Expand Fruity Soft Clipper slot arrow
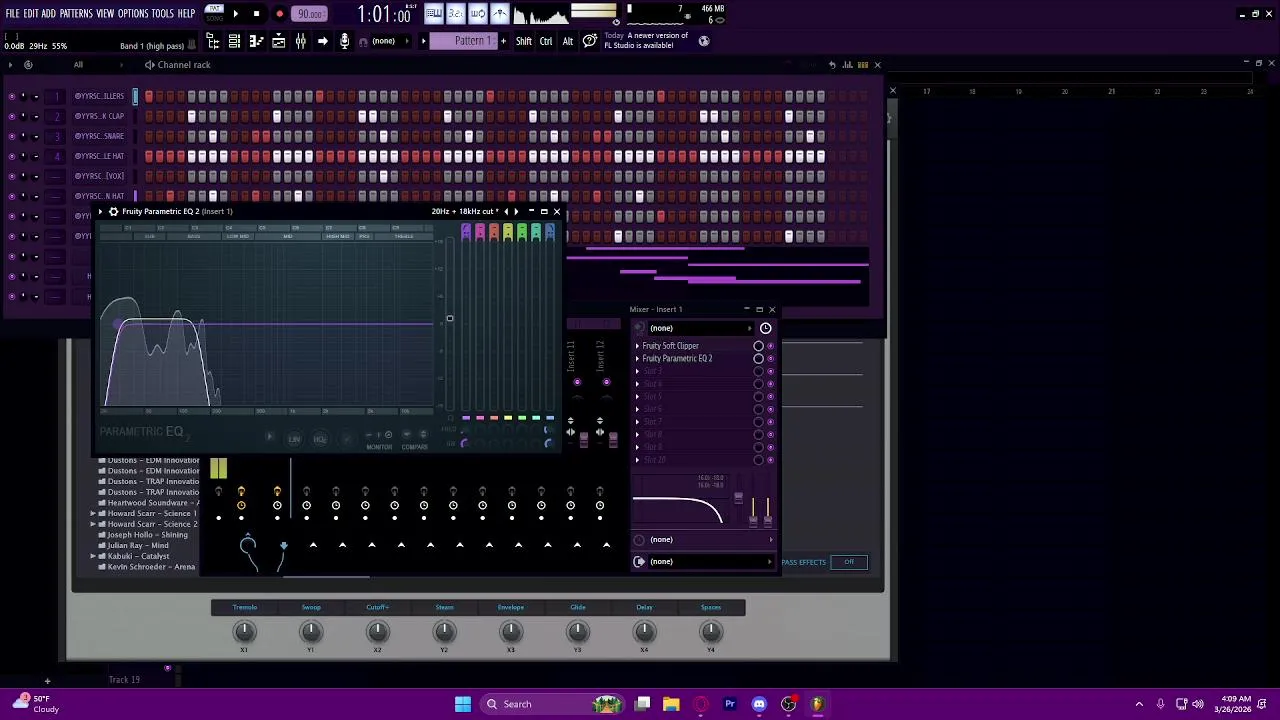This screenshot has height=720, width=1280. (637, 346)
